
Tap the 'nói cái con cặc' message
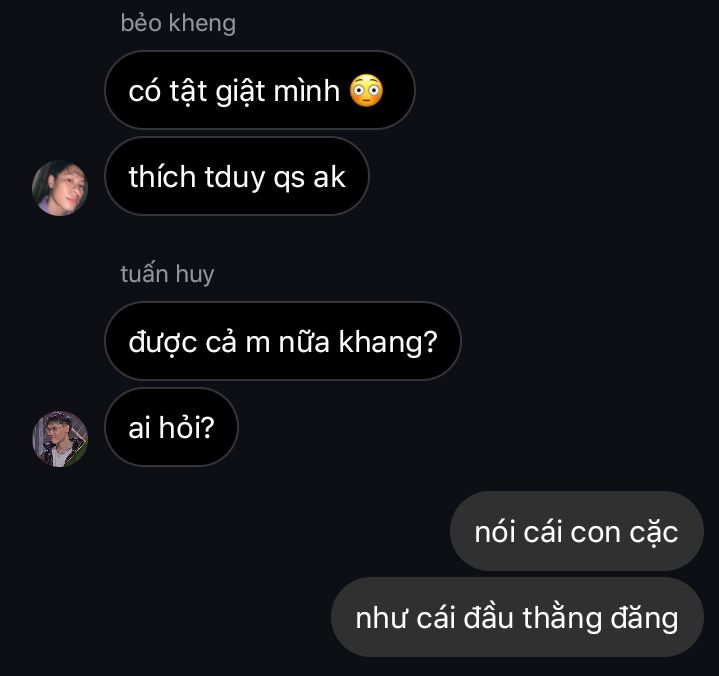(x=576, y=531)
